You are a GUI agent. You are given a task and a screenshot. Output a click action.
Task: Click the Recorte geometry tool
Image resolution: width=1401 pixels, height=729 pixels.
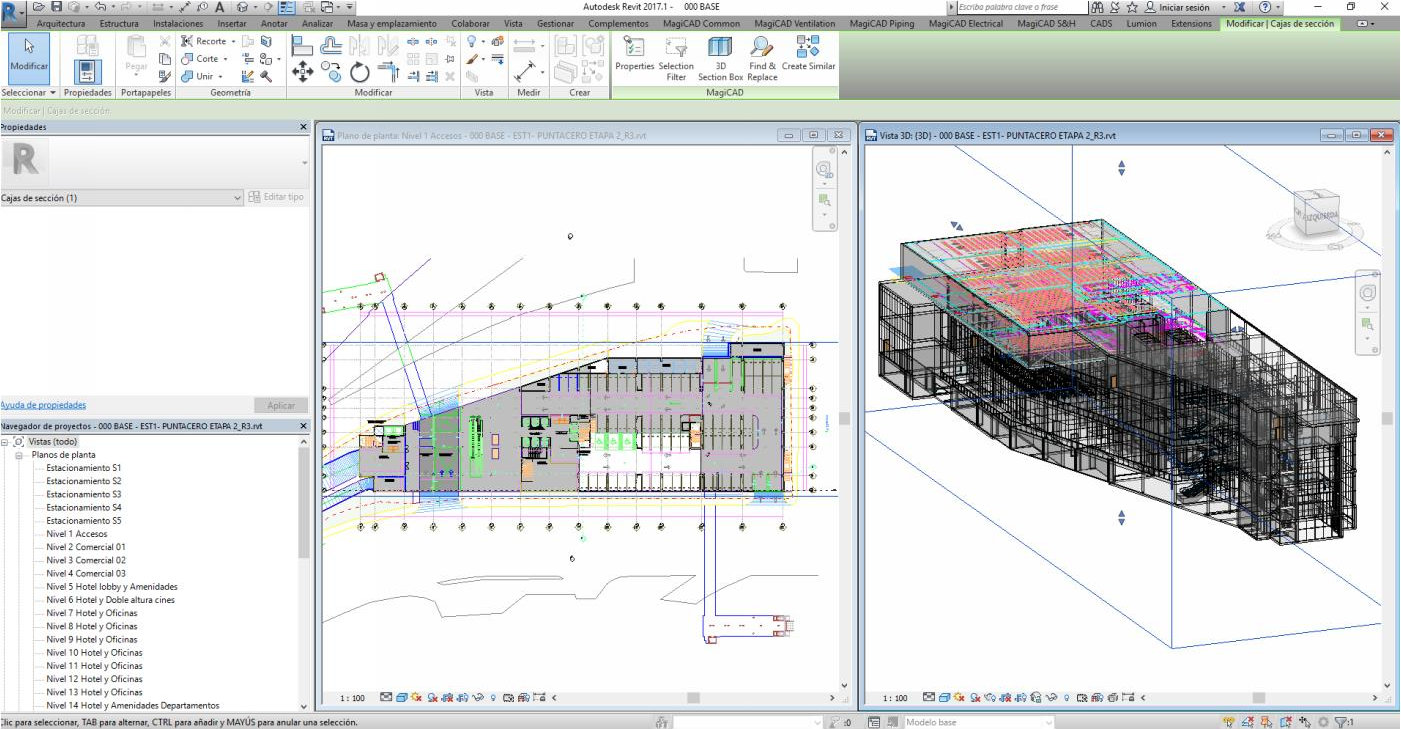203,41
